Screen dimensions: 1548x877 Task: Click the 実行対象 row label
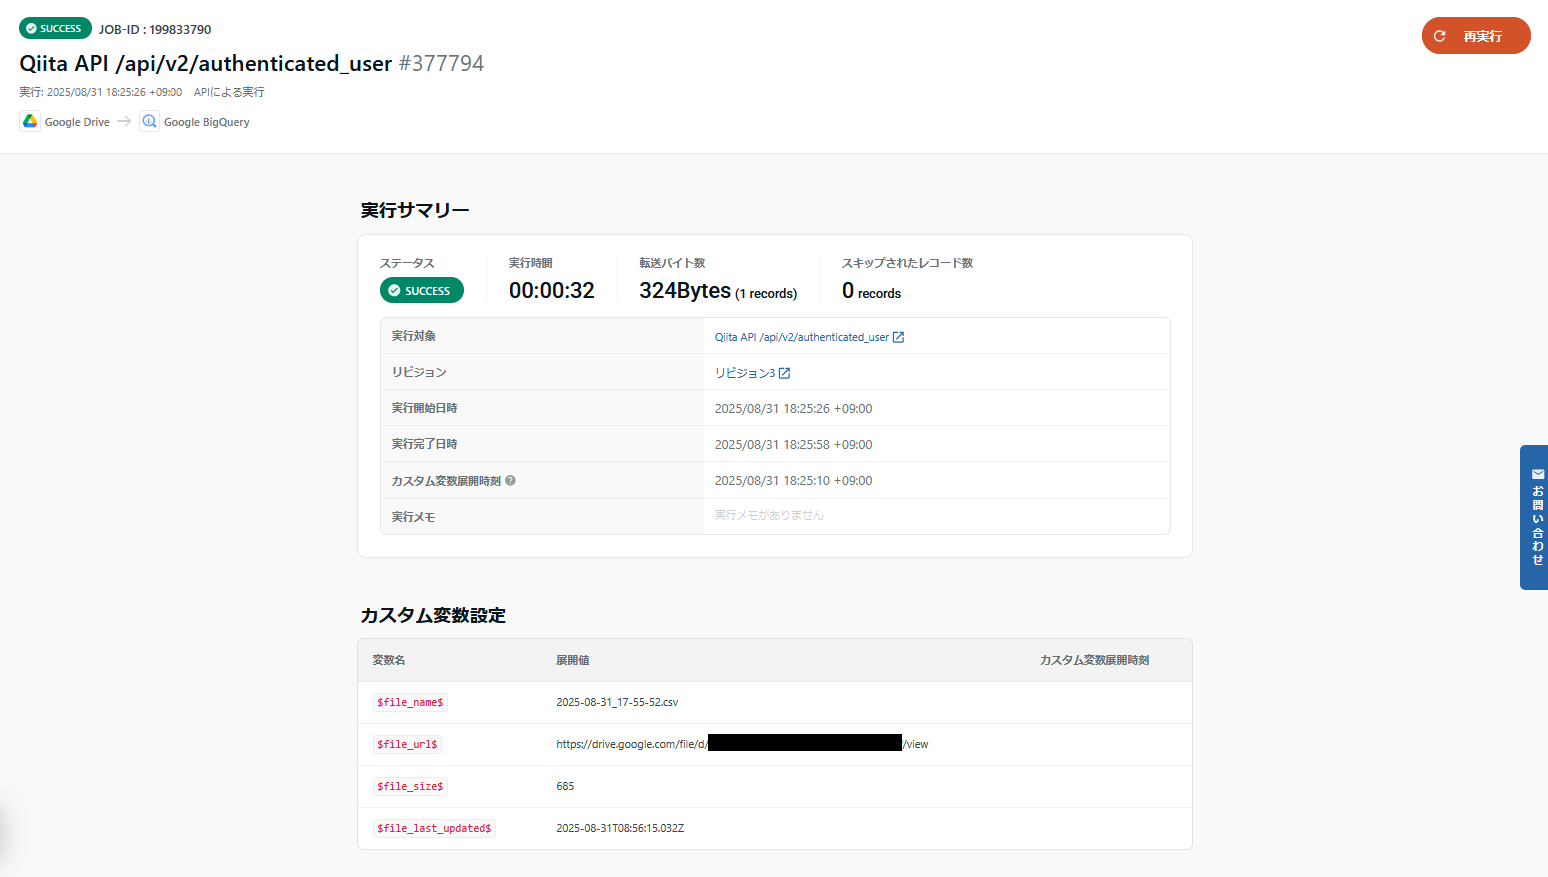click(x=413, y=336)
